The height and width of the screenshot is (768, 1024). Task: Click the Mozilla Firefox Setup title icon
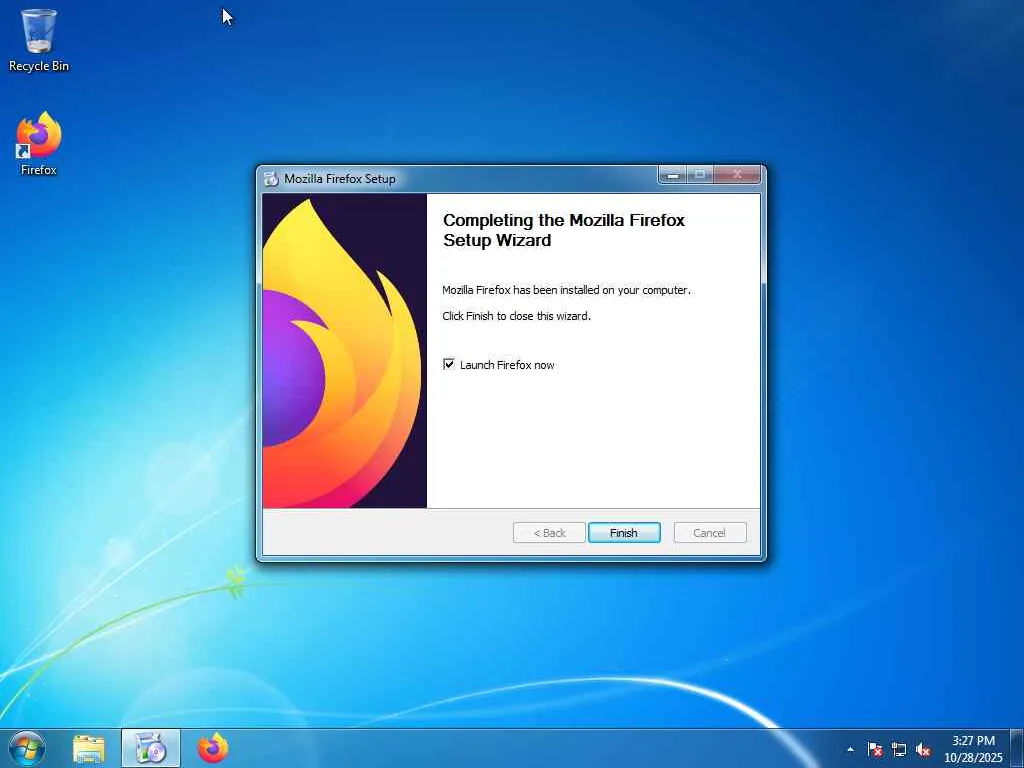[271, 178]
